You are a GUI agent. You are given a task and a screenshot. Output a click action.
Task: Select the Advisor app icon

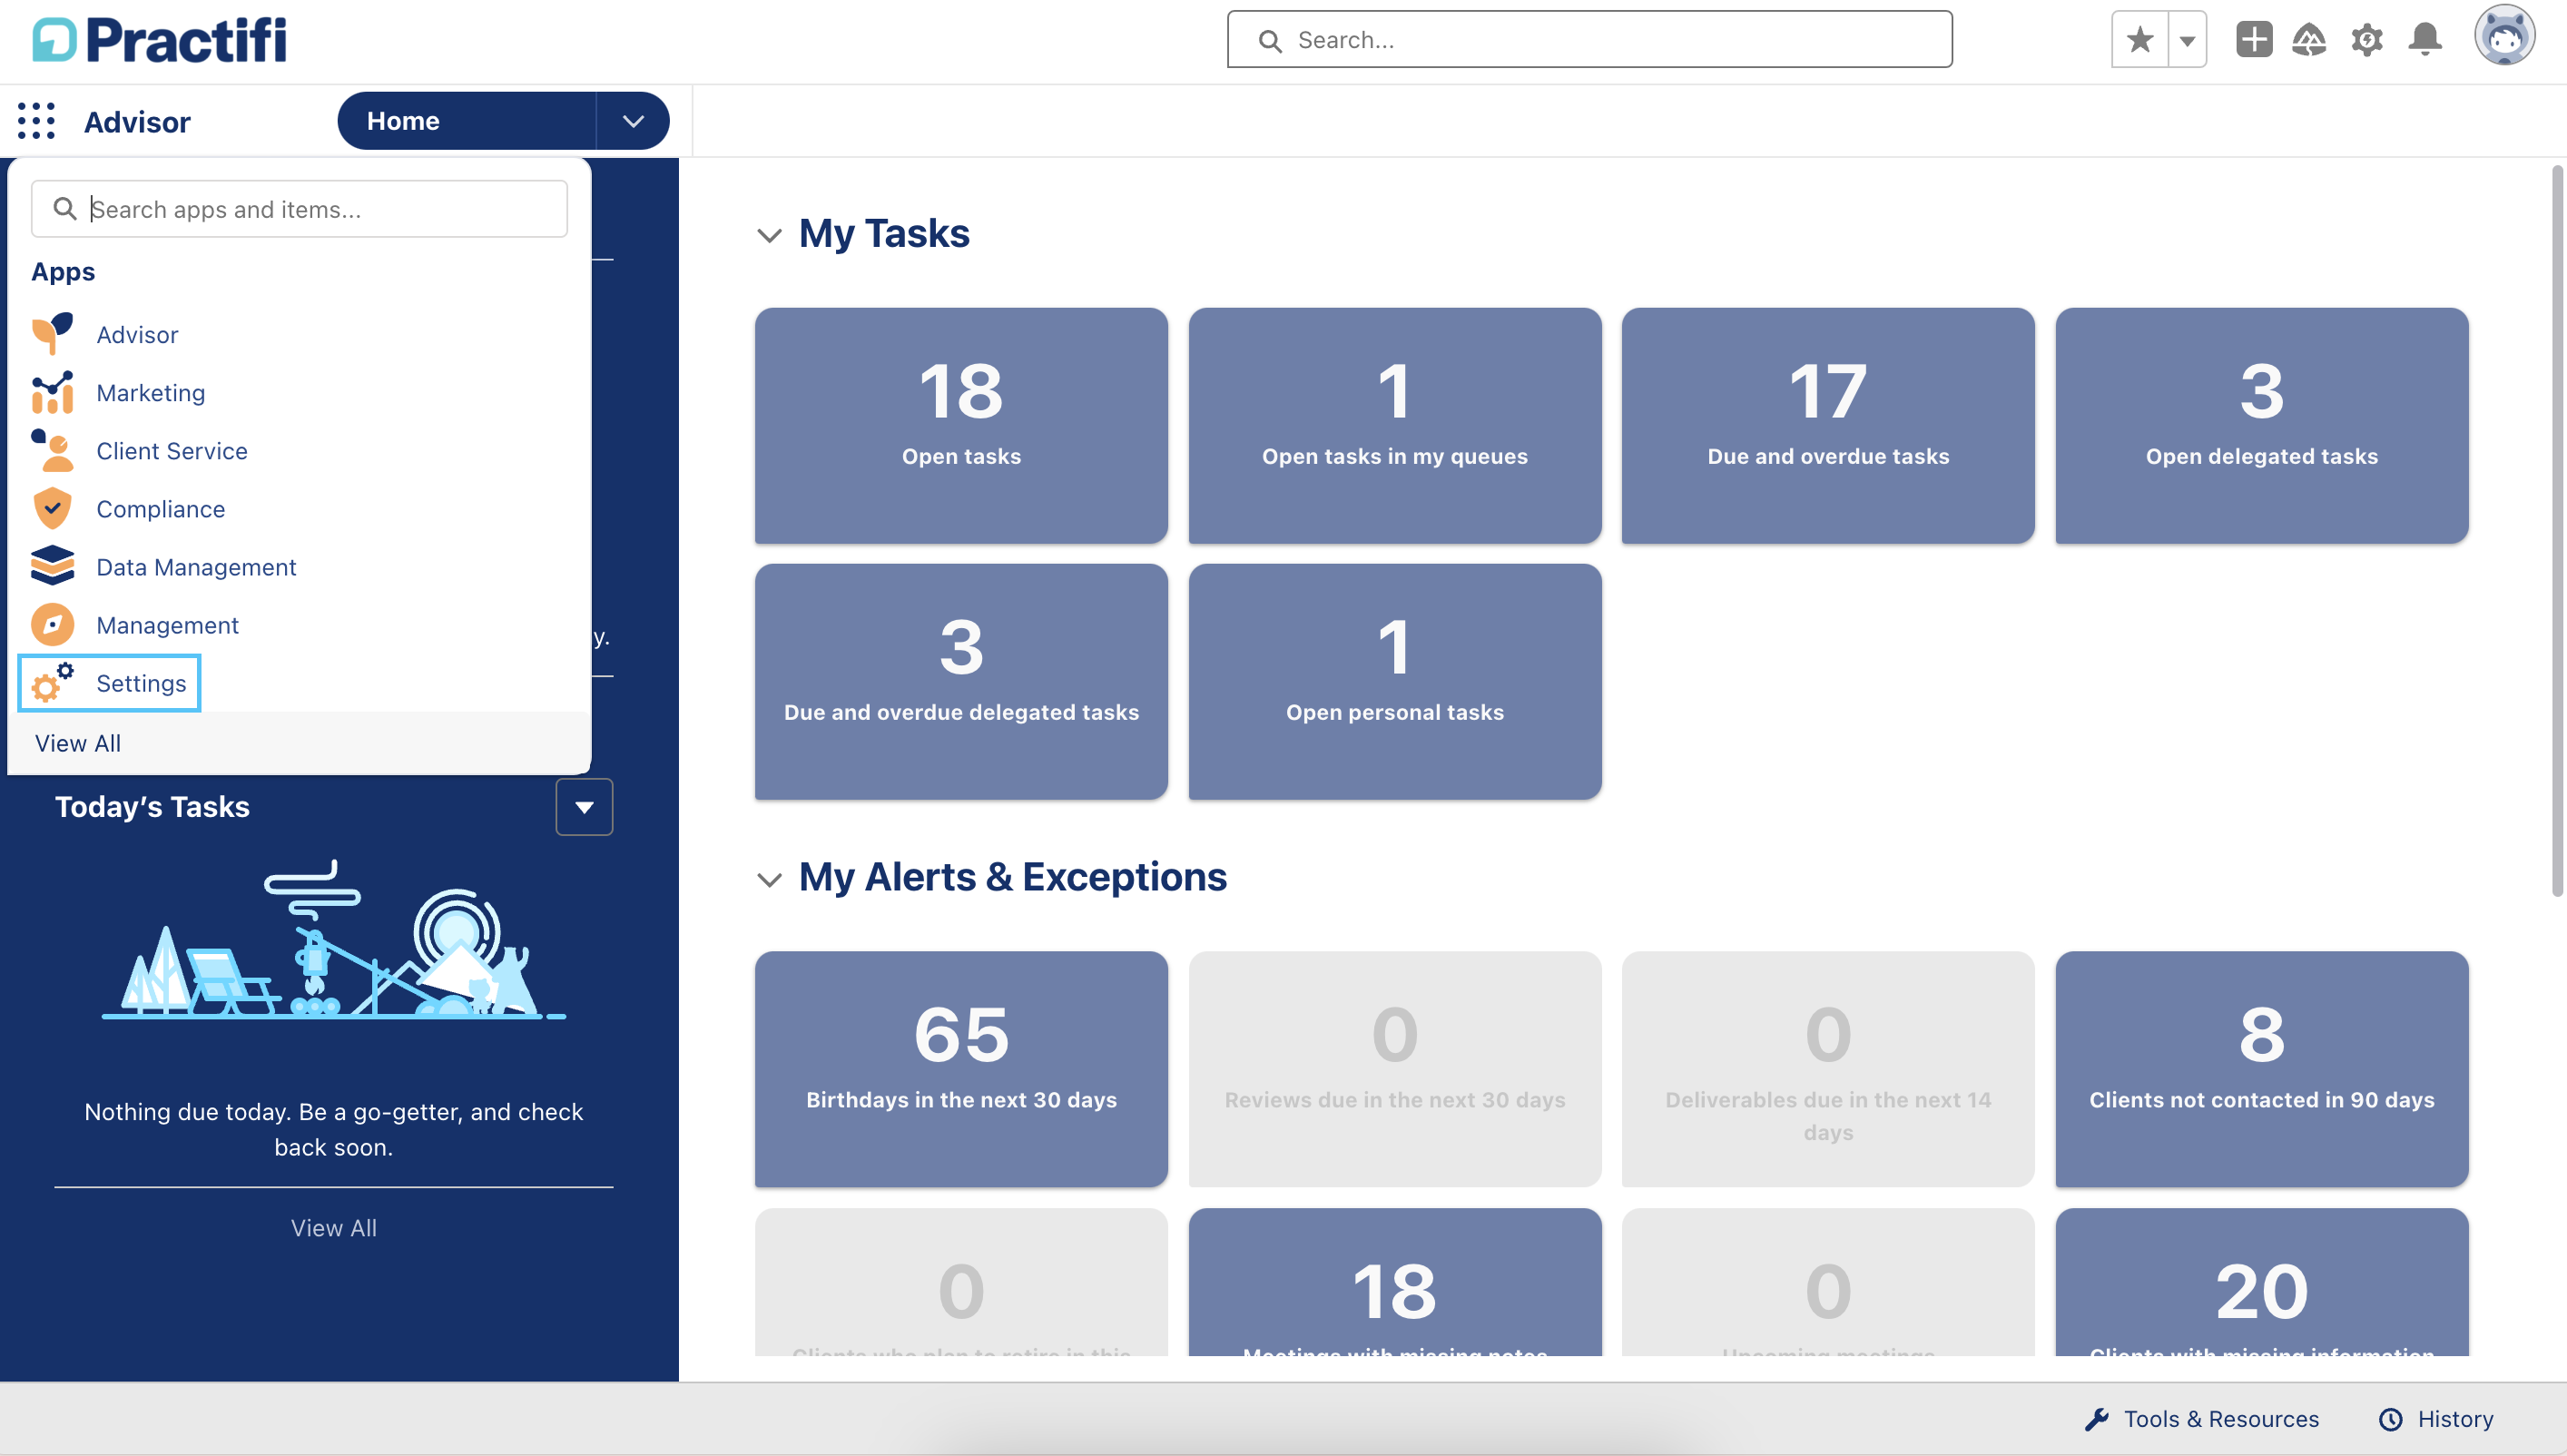(x=52, y=334)
